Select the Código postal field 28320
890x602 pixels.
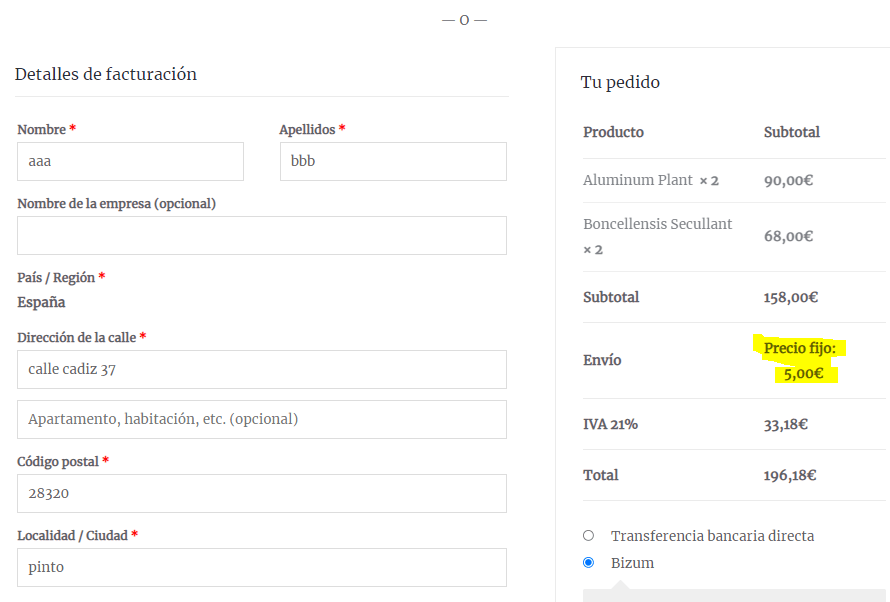262,494
